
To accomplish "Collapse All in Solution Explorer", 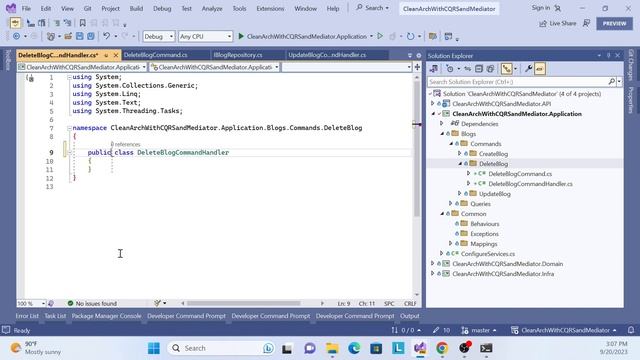I will [x=479, y=69].
